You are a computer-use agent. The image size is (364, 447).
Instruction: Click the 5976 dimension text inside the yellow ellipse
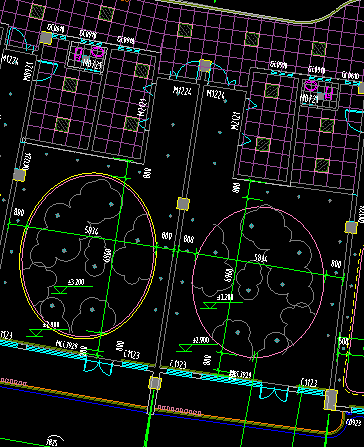click(92, 231)
